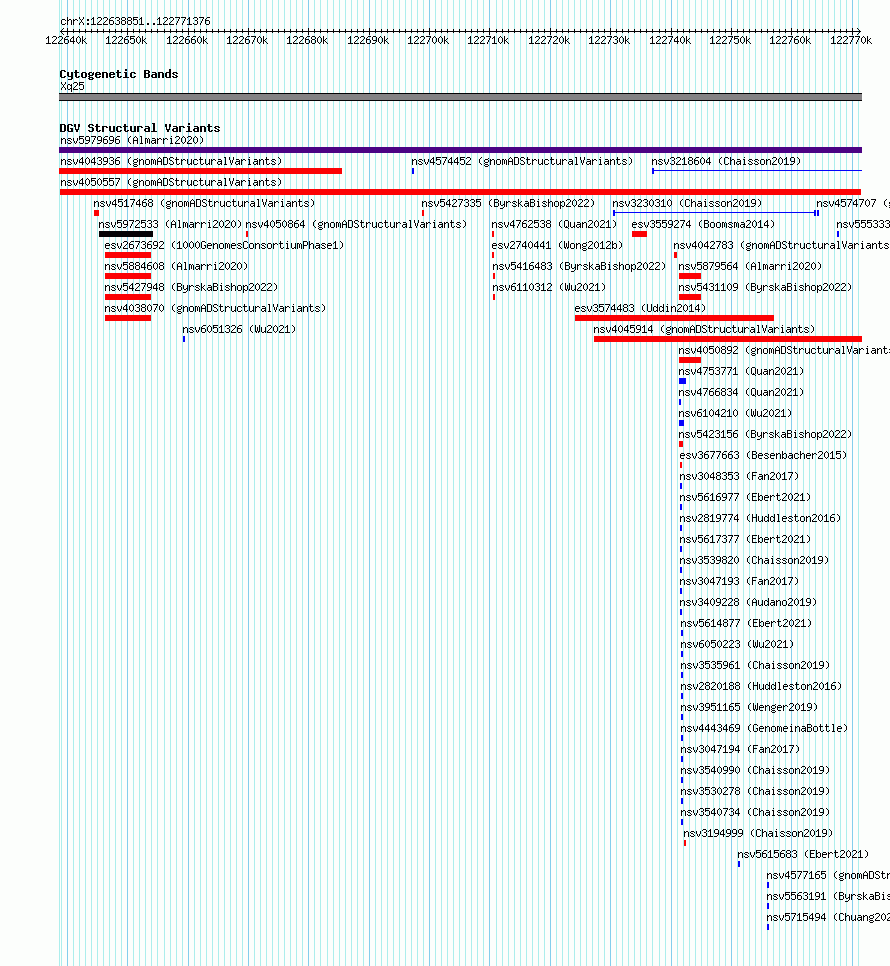Click the nsv4574452 gnomAD variant label

[522, 161]
